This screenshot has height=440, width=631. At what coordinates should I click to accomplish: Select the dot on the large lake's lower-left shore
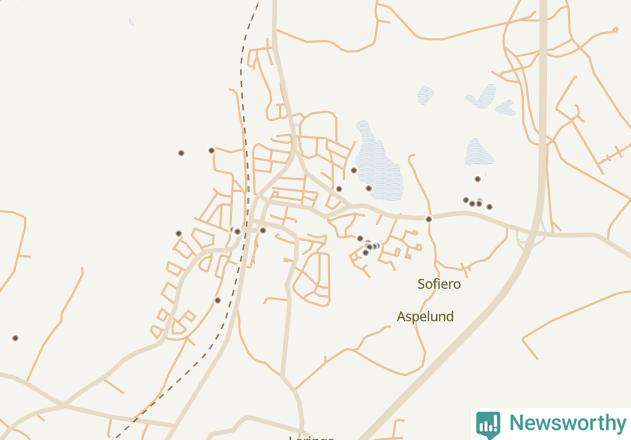pos(369,188)
